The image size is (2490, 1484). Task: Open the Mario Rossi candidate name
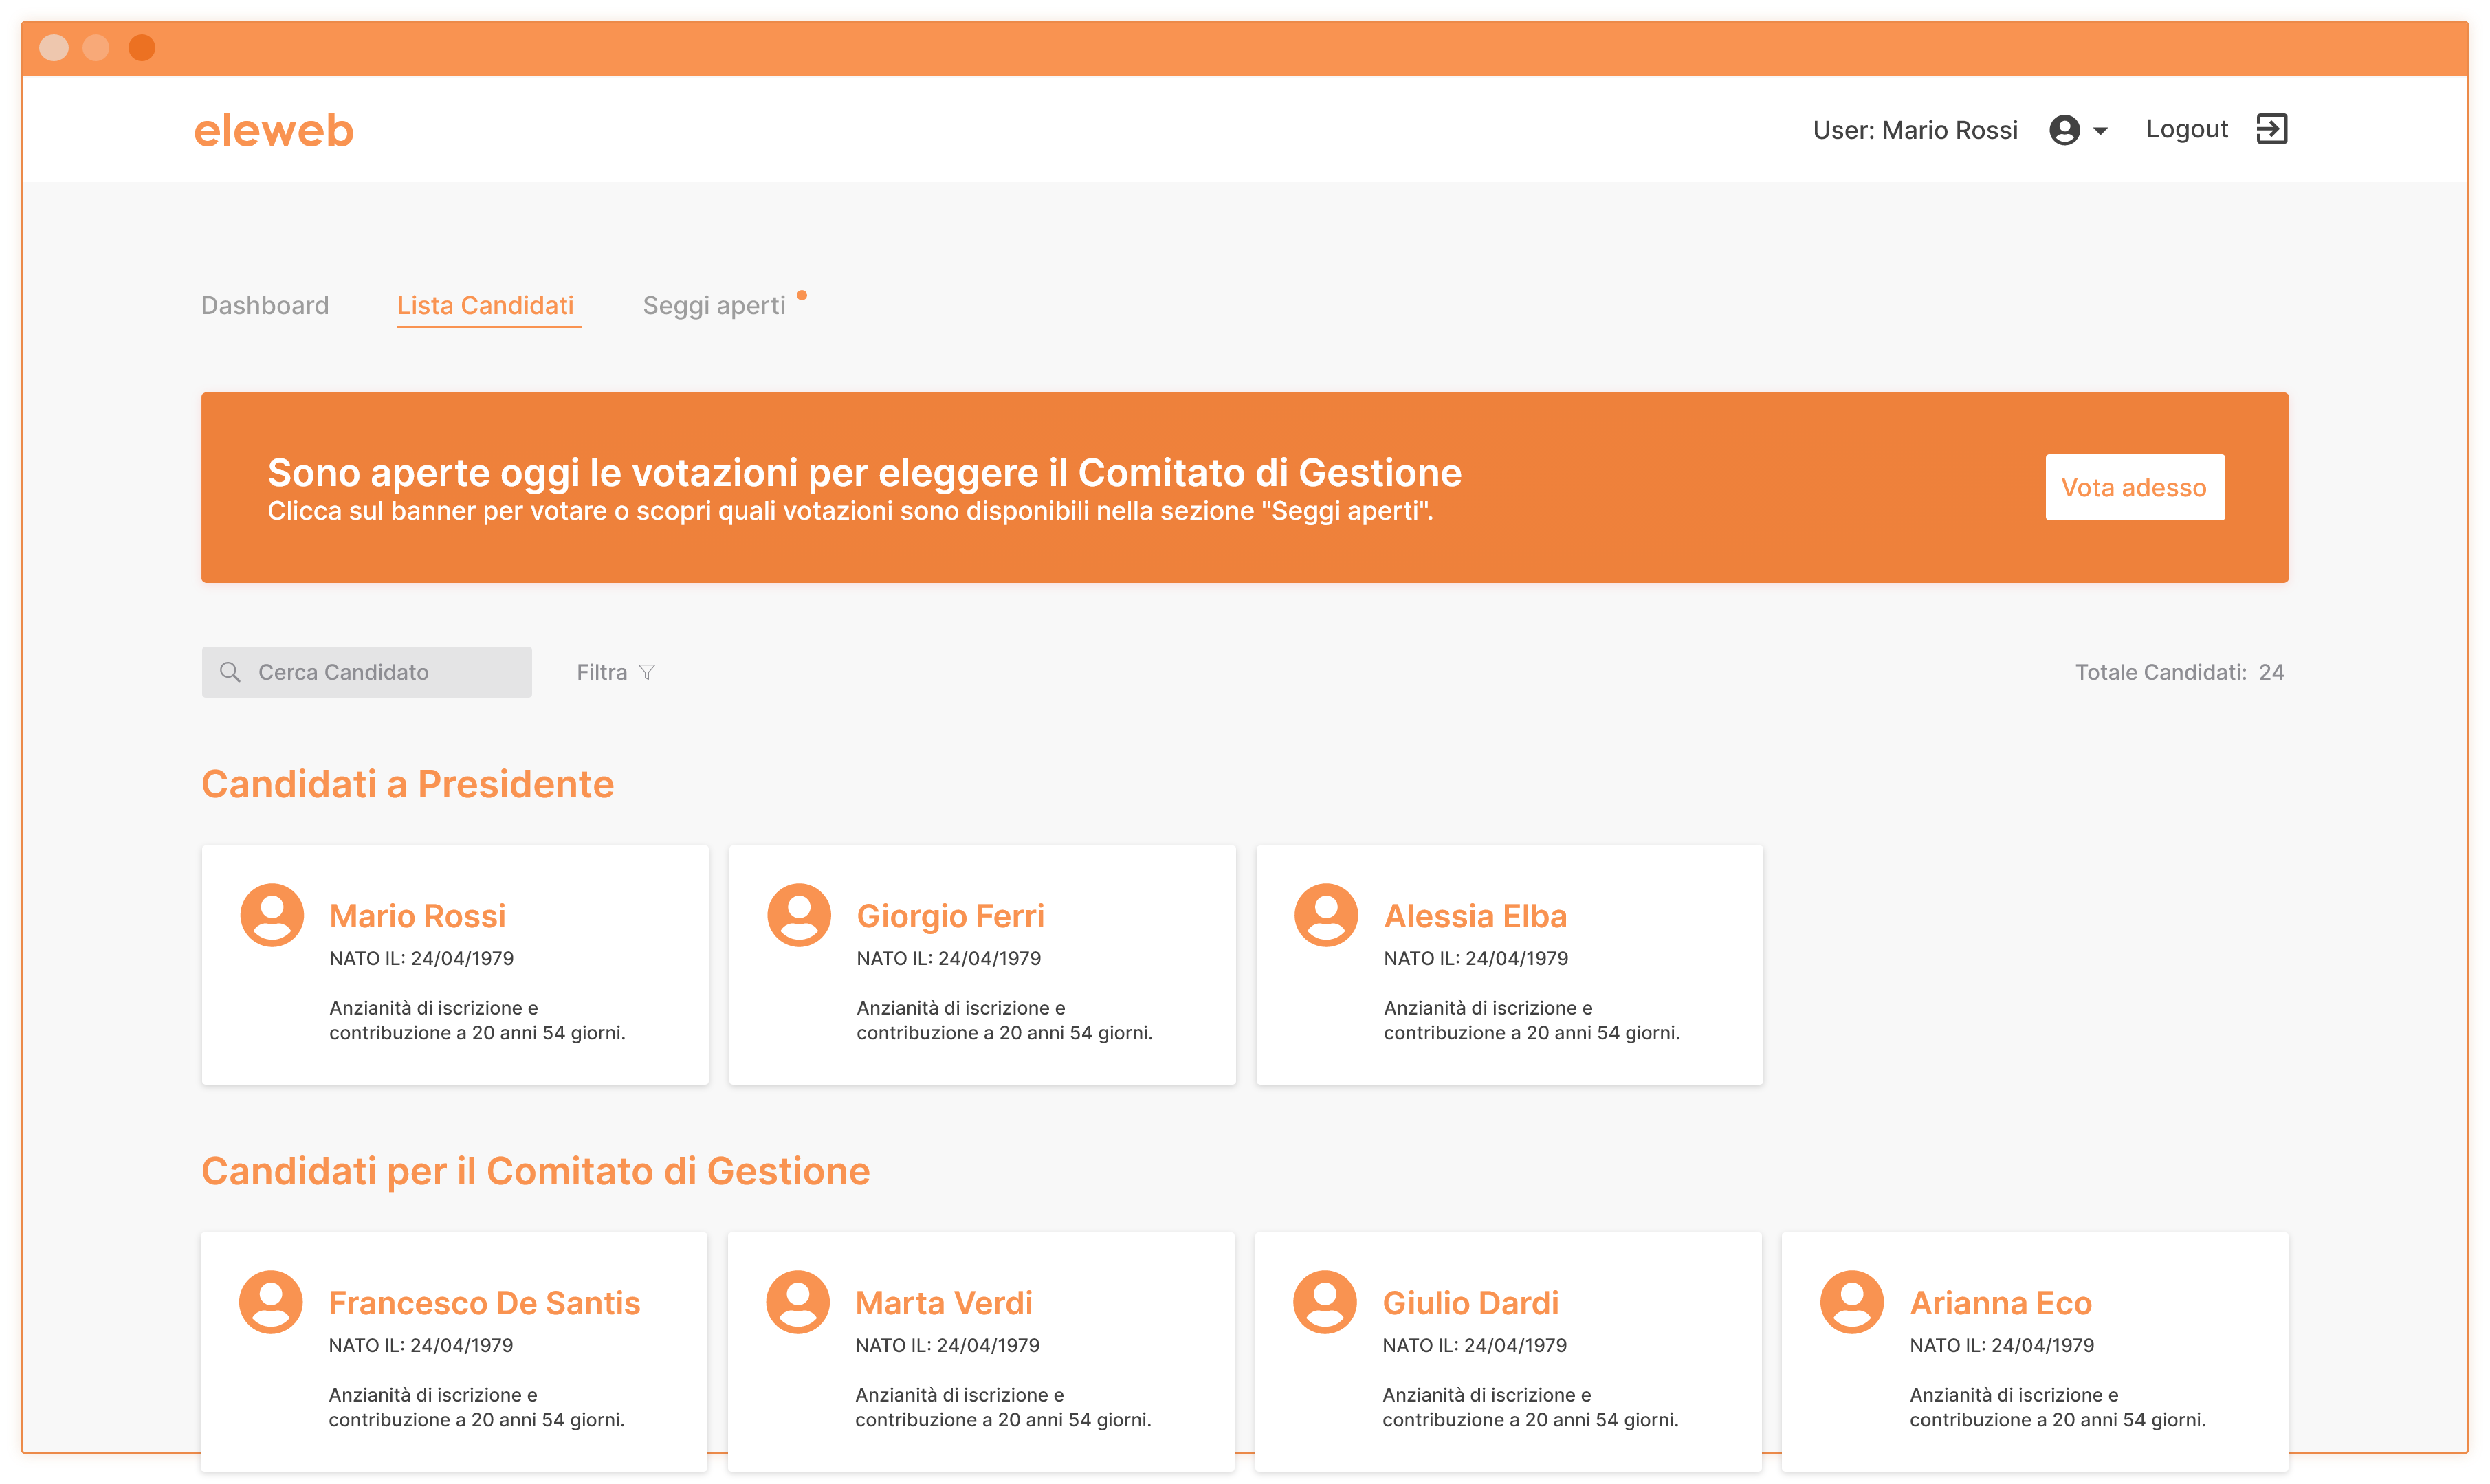pos(417,915)
